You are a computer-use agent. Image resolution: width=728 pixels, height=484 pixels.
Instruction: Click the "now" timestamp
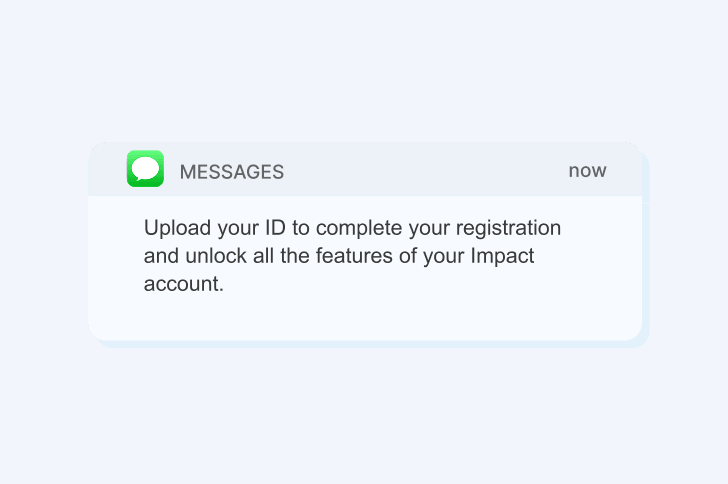587,170
